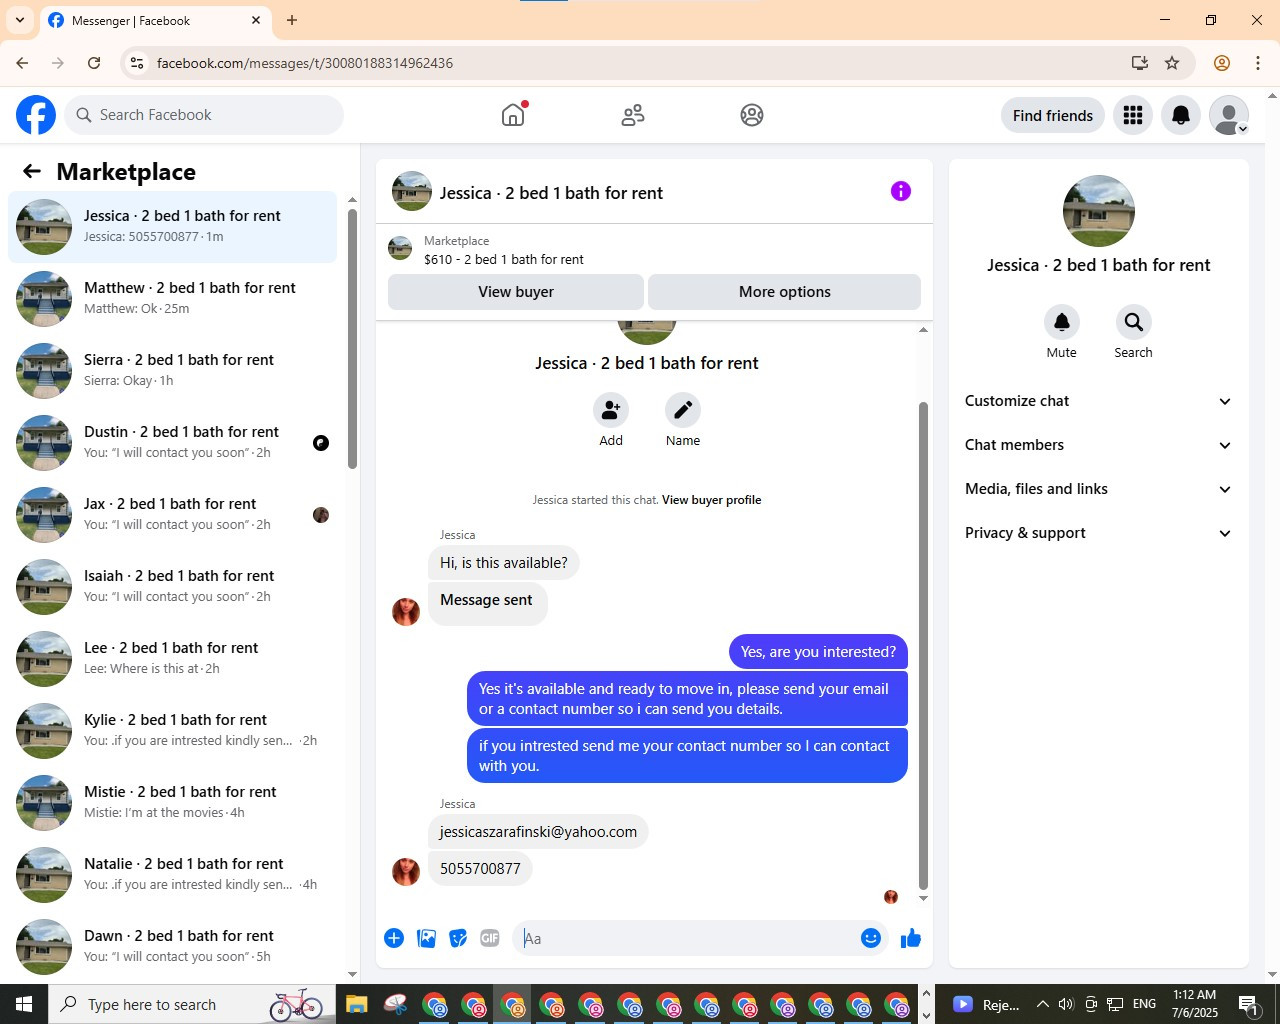The height and width of the screenshot is (1024, 1280).
Task: Open the Facebook menu grid icon
Action: pyautogui.click(x=1133, y=115)
